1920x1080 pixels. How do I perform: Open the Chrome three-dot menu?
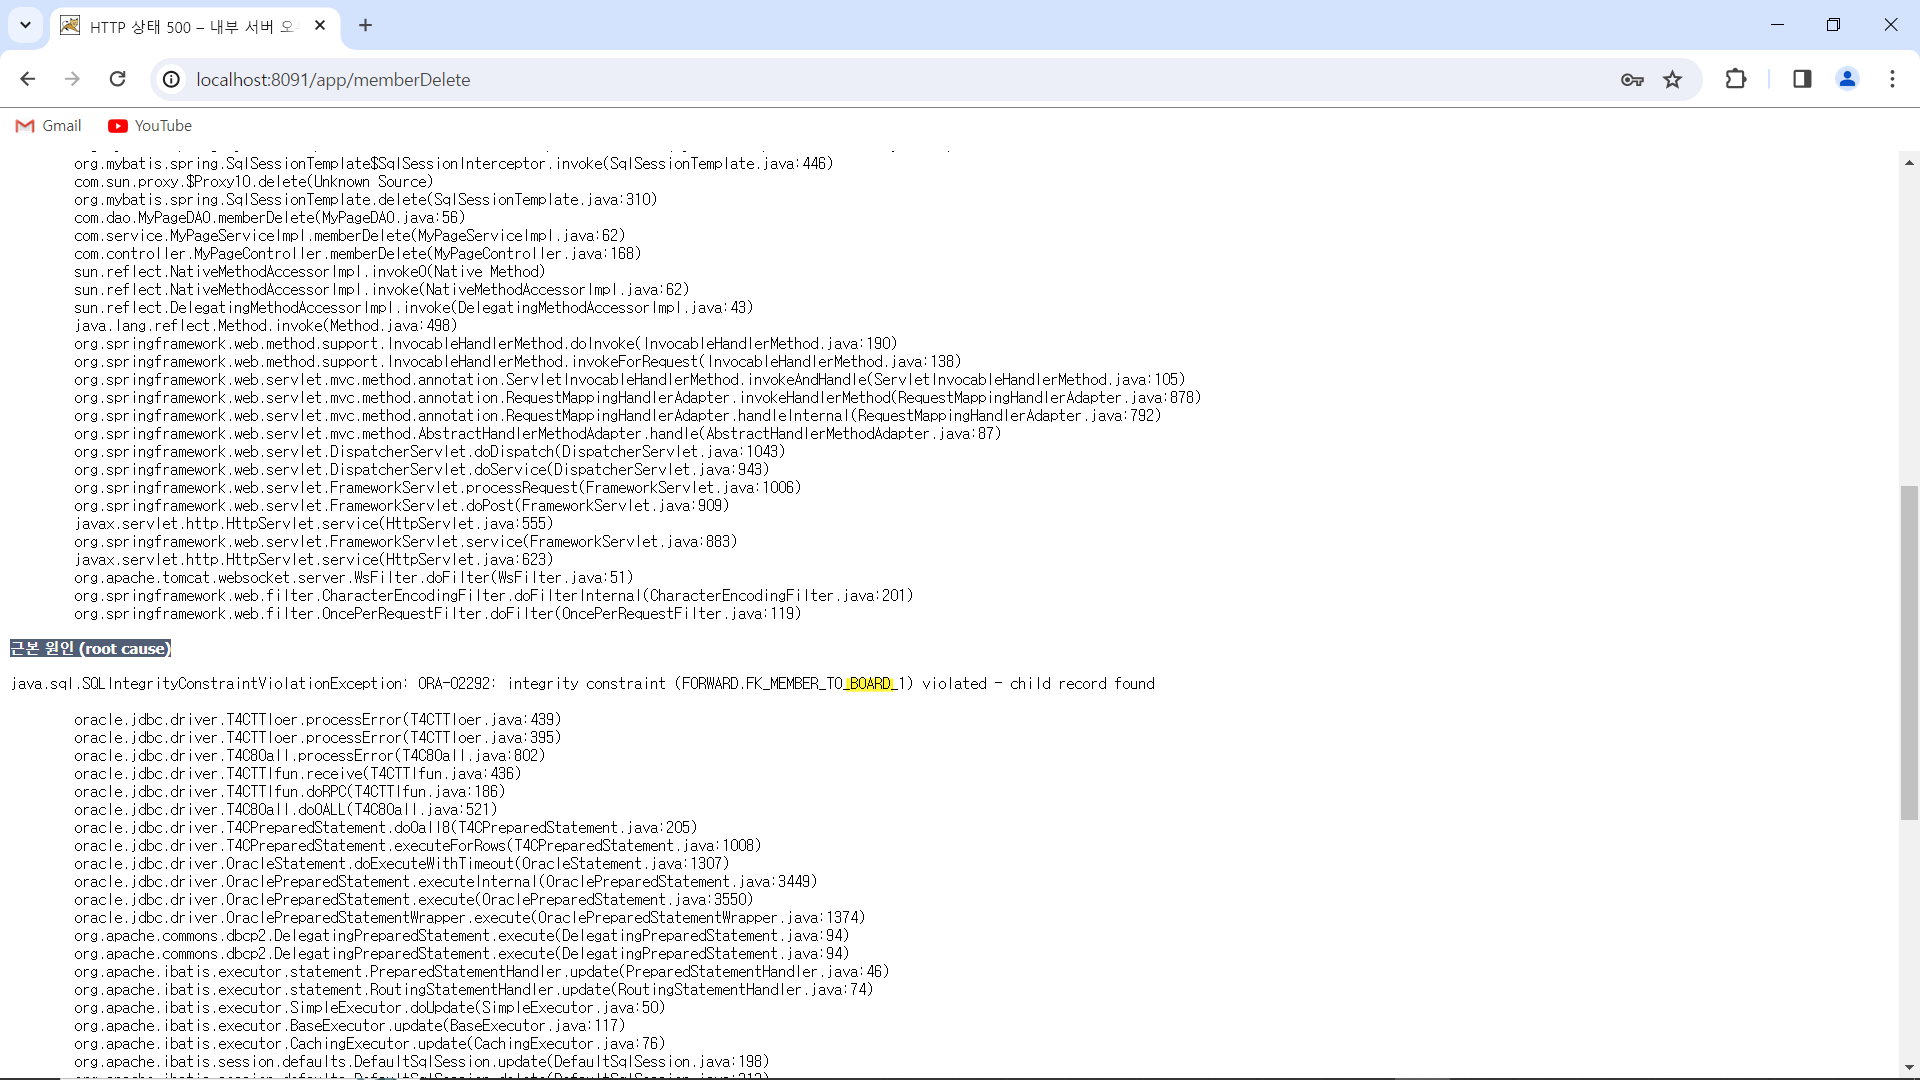[x=1892, y=79]
